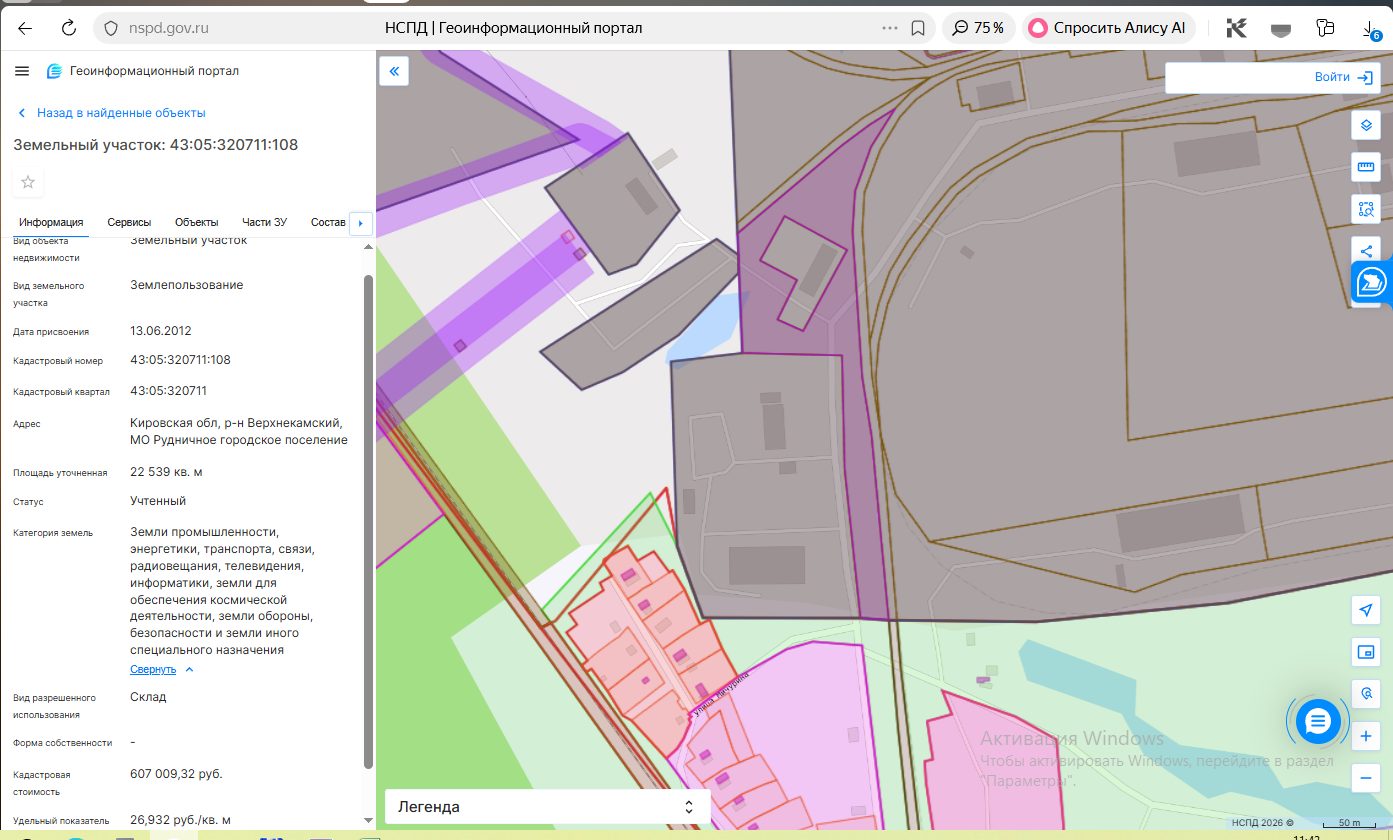Select the ruler measurement tool
The width and height of the screenshot is (1393, 840).
point(1366,167)
